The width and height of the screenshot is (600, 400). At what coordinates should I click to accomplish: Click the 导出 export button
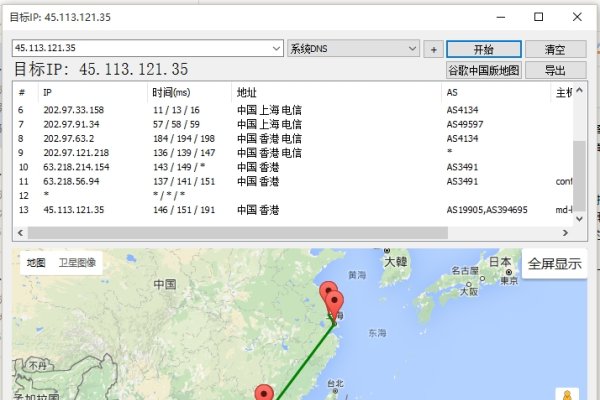click(x=556, y=70)
